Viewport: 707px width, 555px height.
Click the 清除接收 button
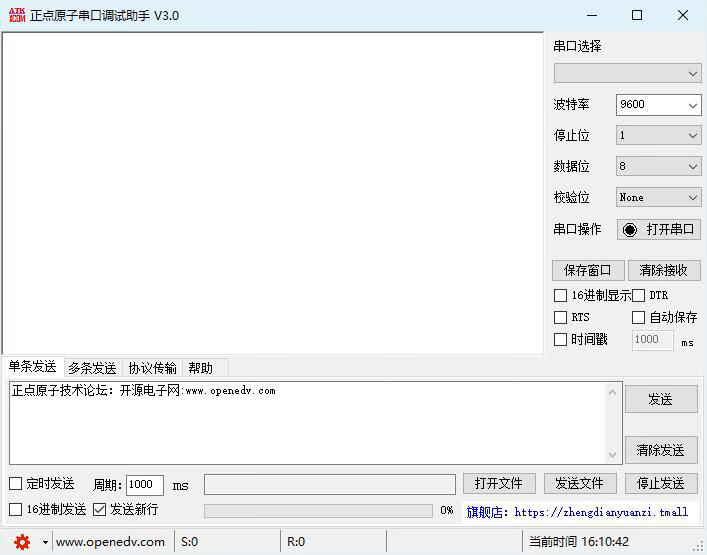pos(663,270)
